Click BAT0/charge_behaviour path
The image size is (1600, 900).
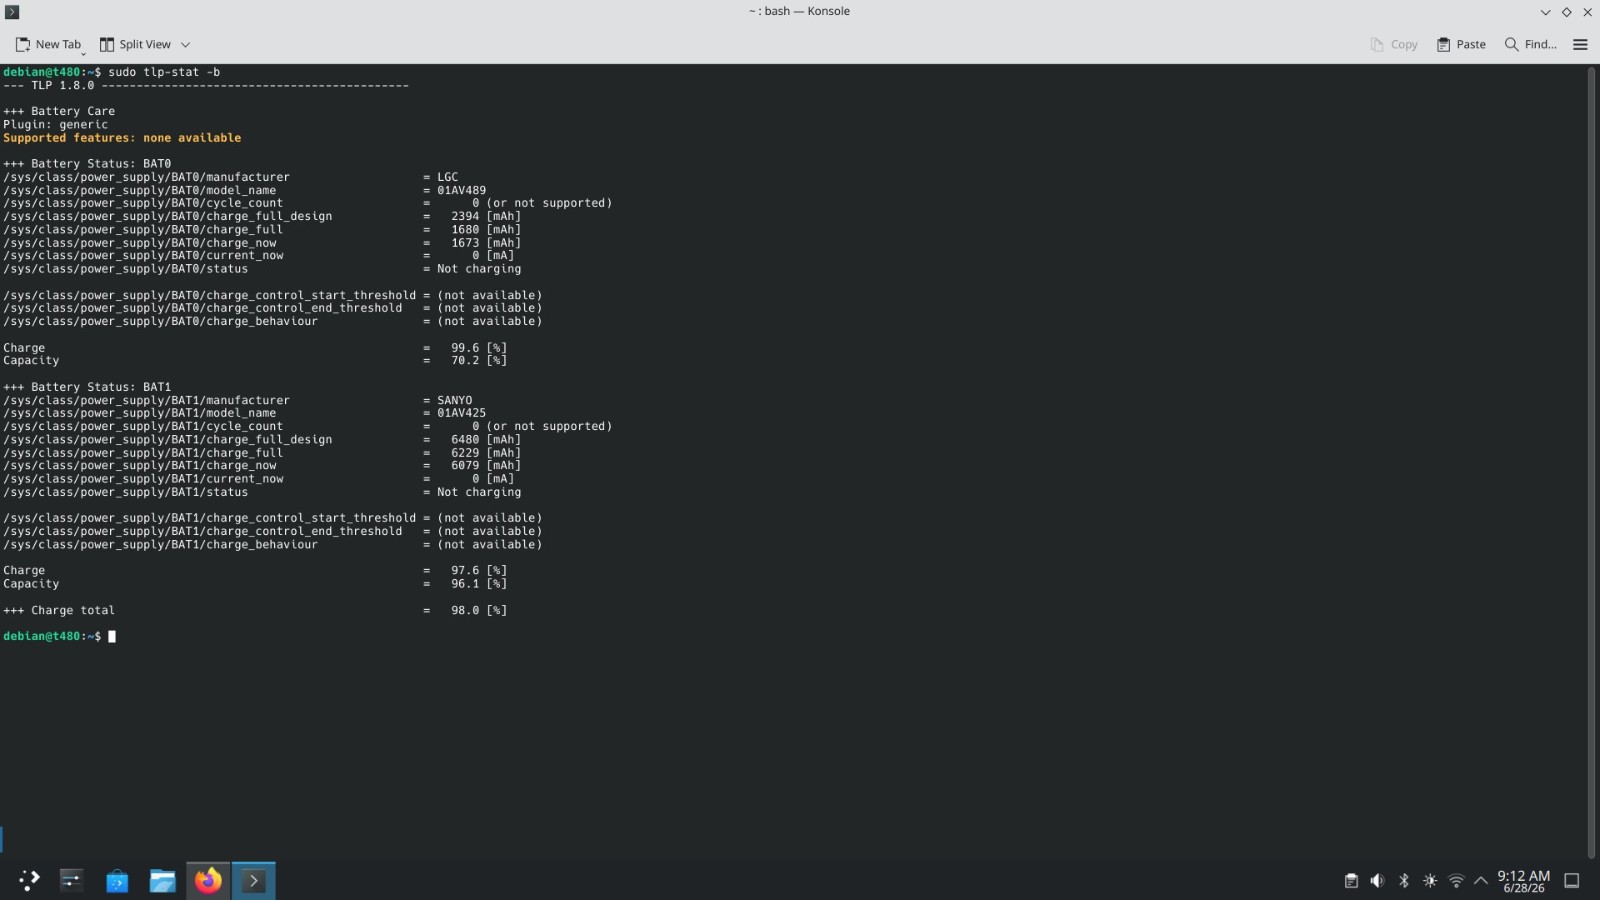coord(160,322)
